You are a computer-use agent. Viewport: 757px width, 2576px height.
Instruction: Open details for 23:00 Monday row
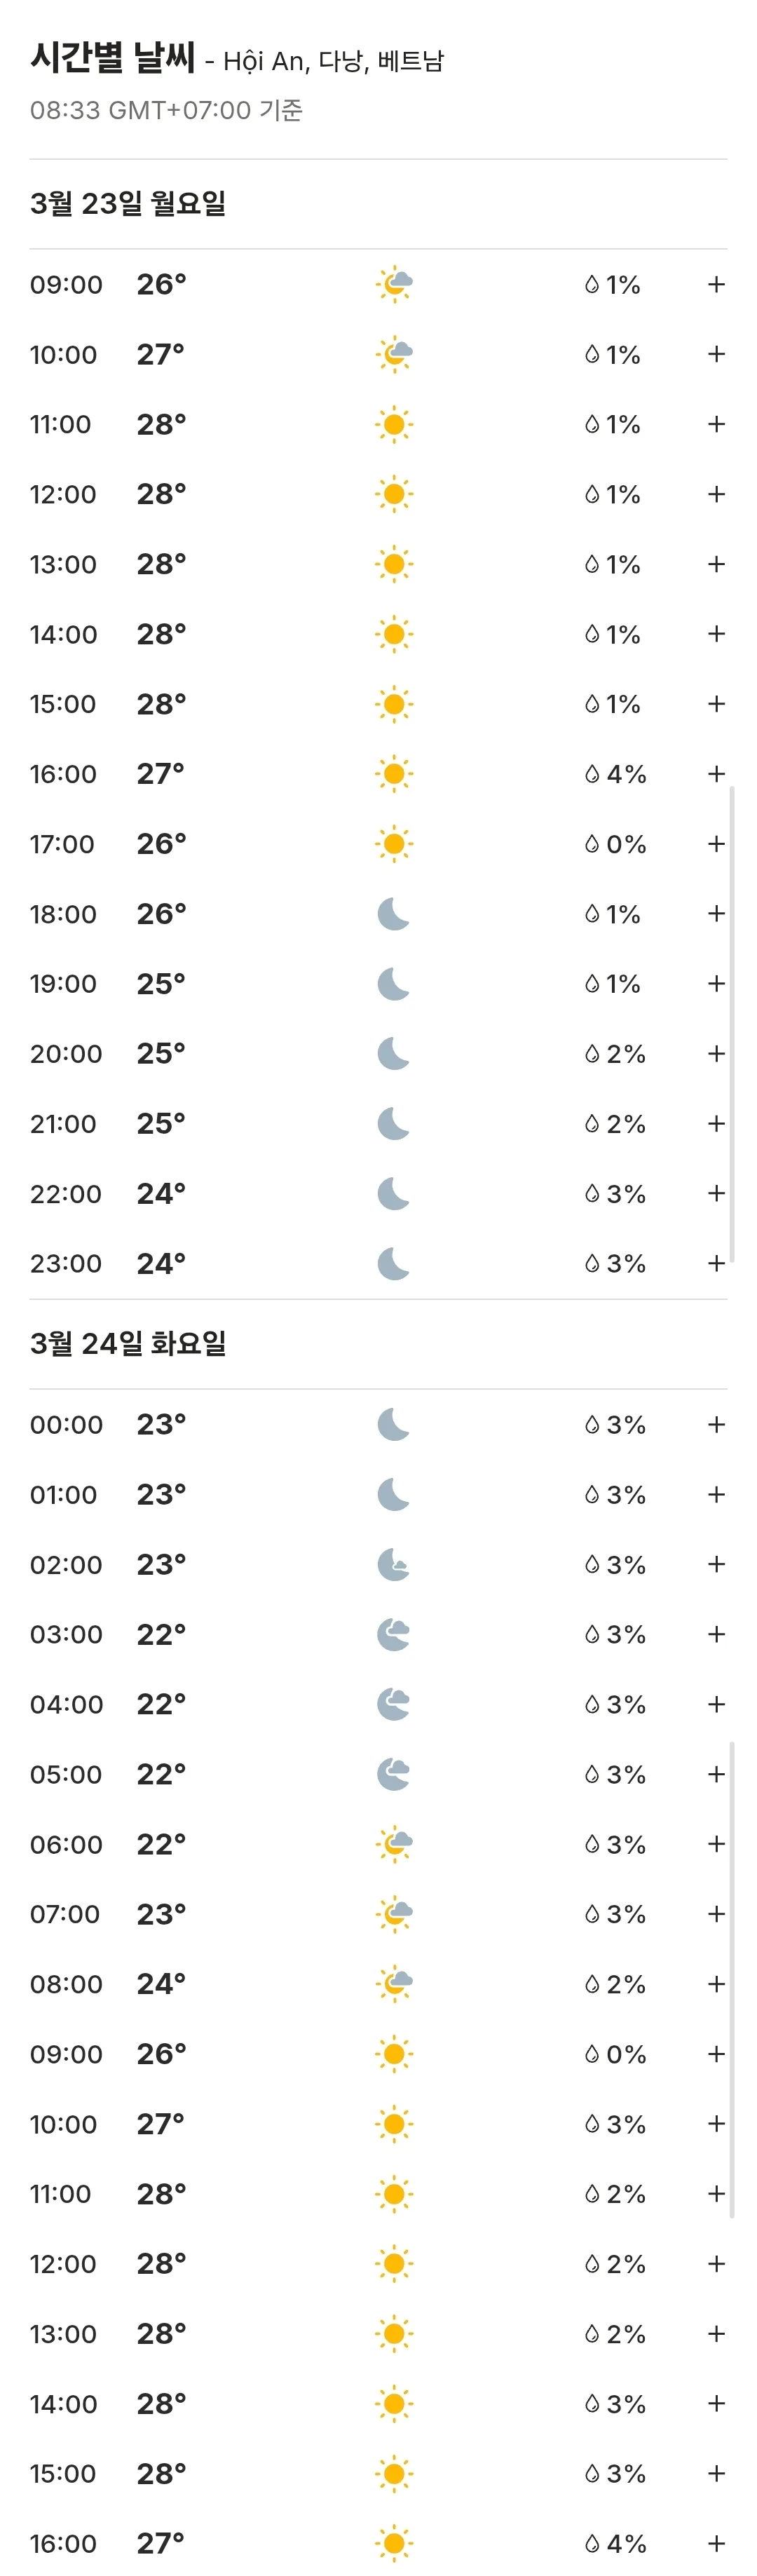click(x=716, y=1263)
